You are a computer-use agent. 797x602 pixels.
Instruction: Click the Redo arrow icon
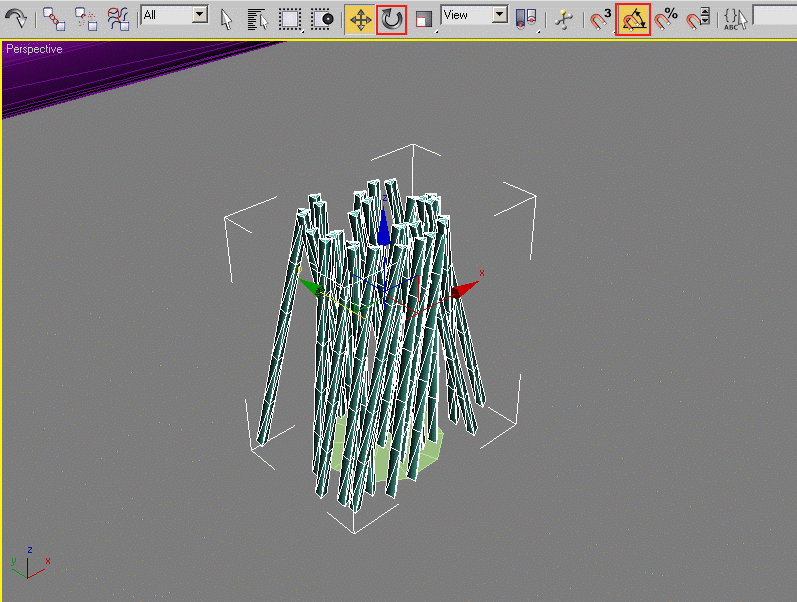coord(16,19)
